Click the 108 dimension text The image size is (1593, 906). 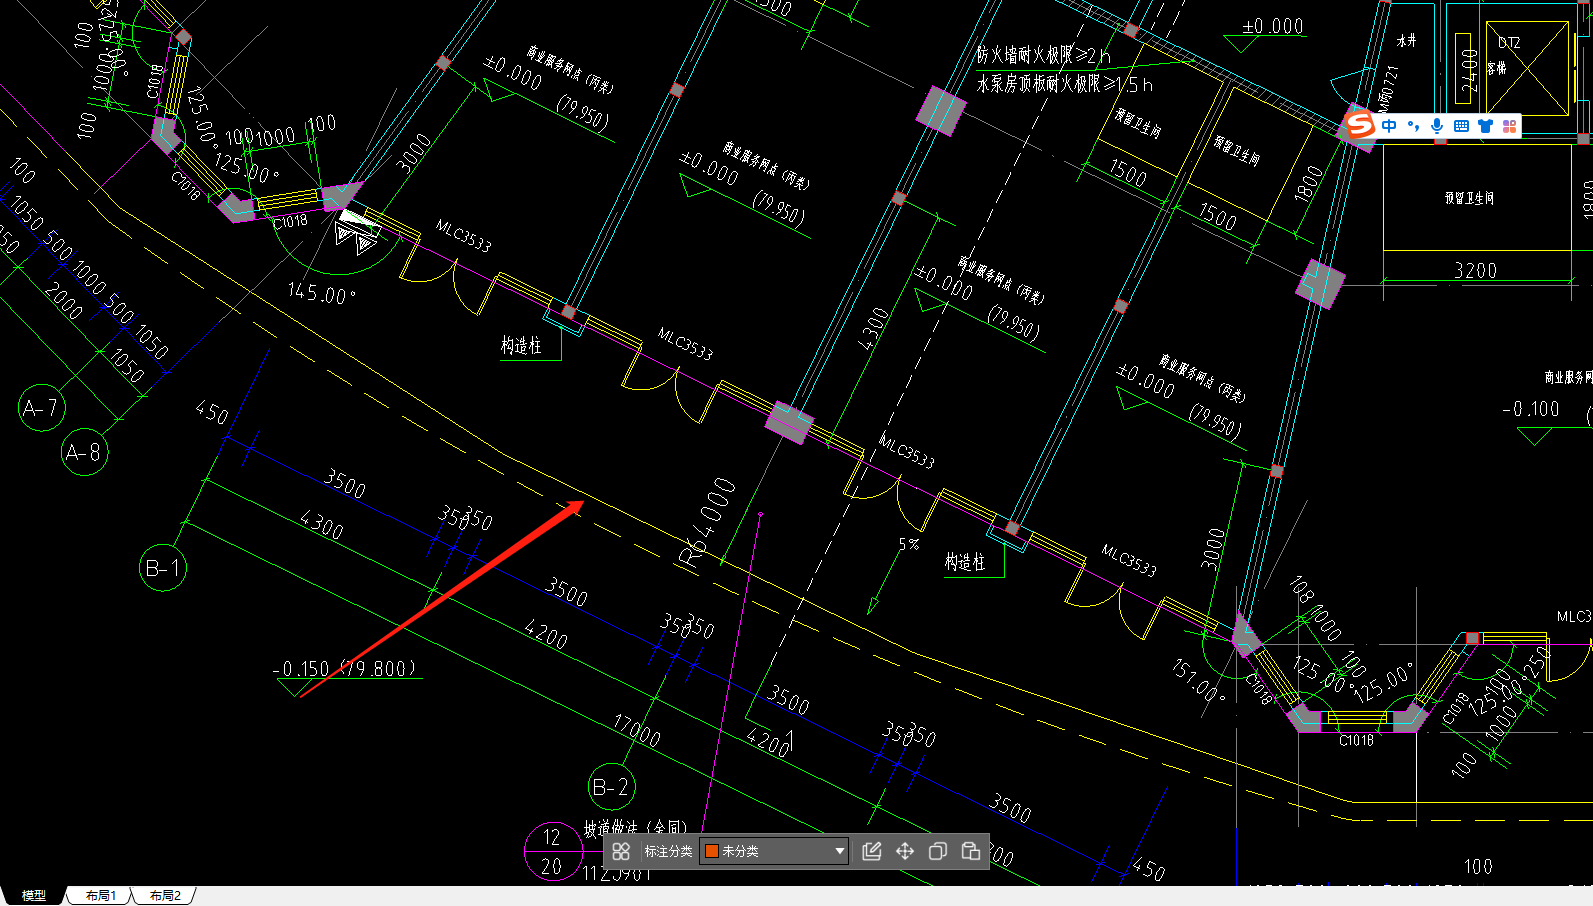(x=1301, y=589)
